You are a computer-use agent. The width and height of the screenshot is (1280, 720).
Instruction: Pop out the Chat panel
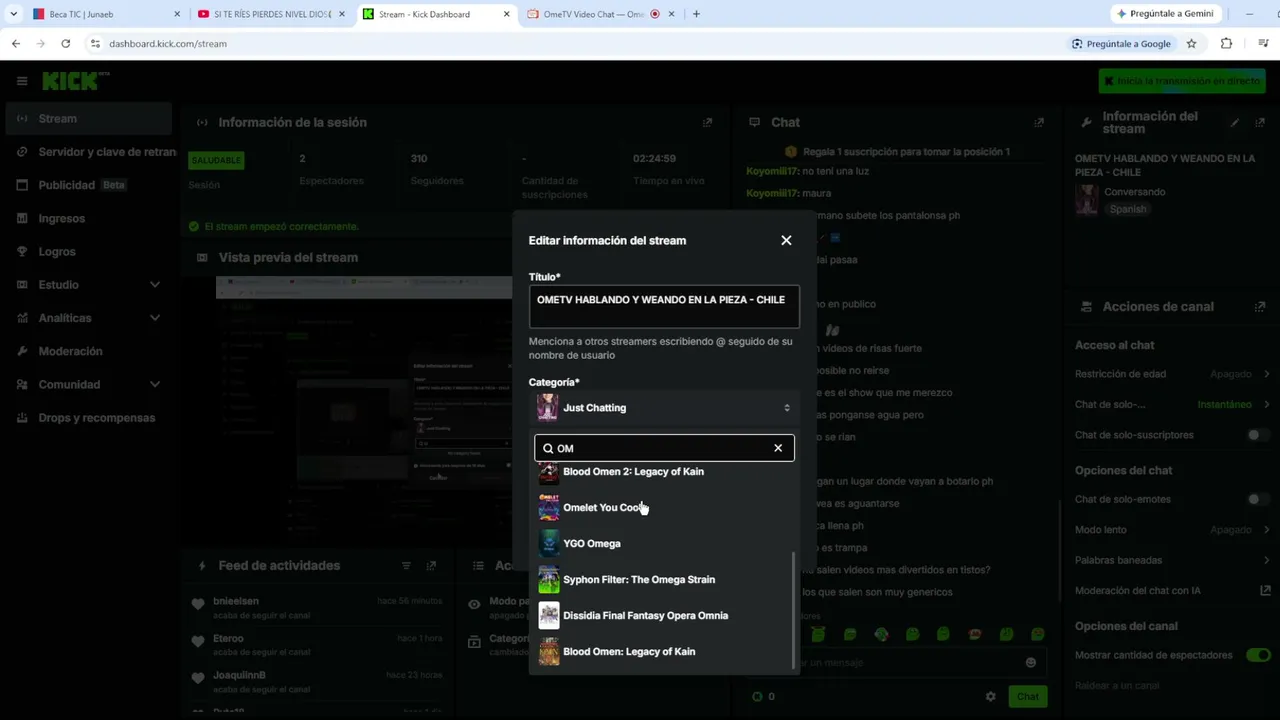tap(1039, 122)
